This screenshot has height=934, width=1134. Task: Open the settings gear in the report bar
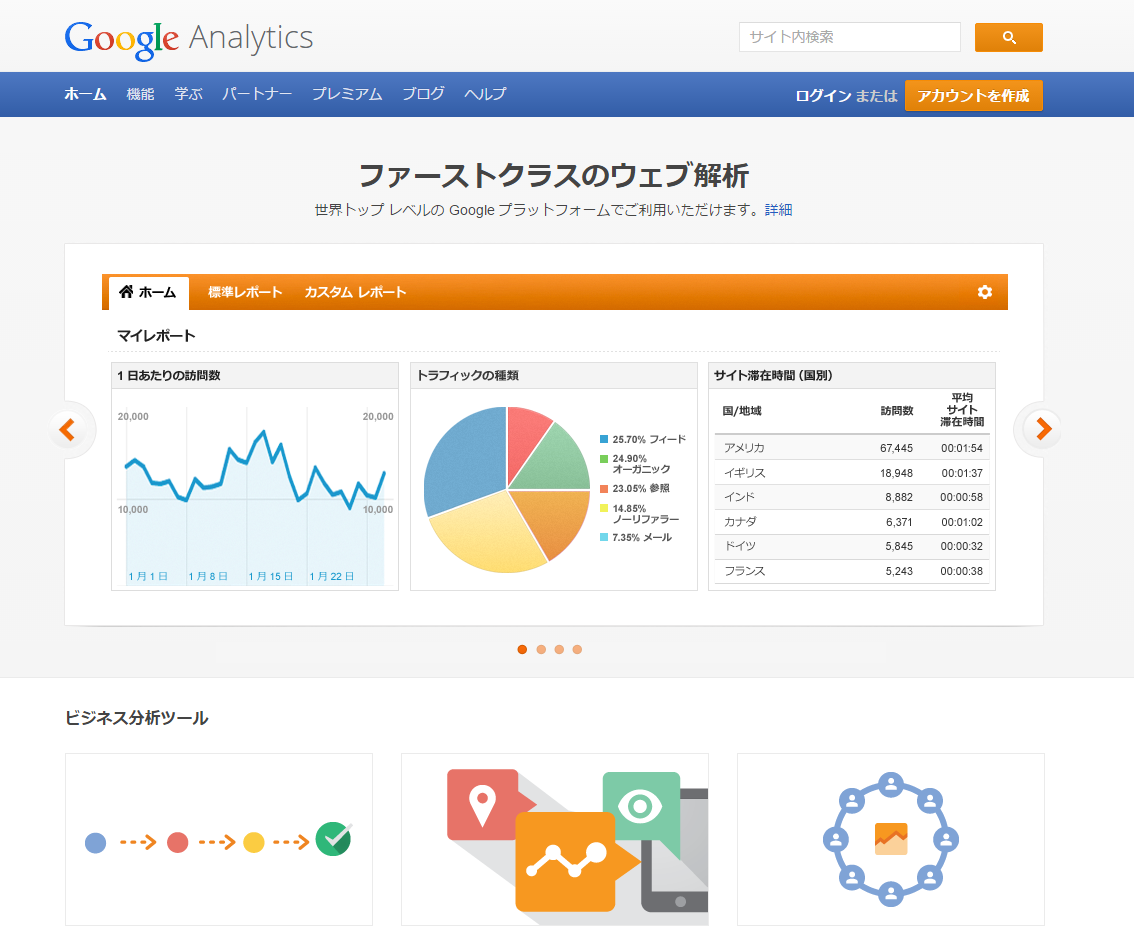point(984,292)
